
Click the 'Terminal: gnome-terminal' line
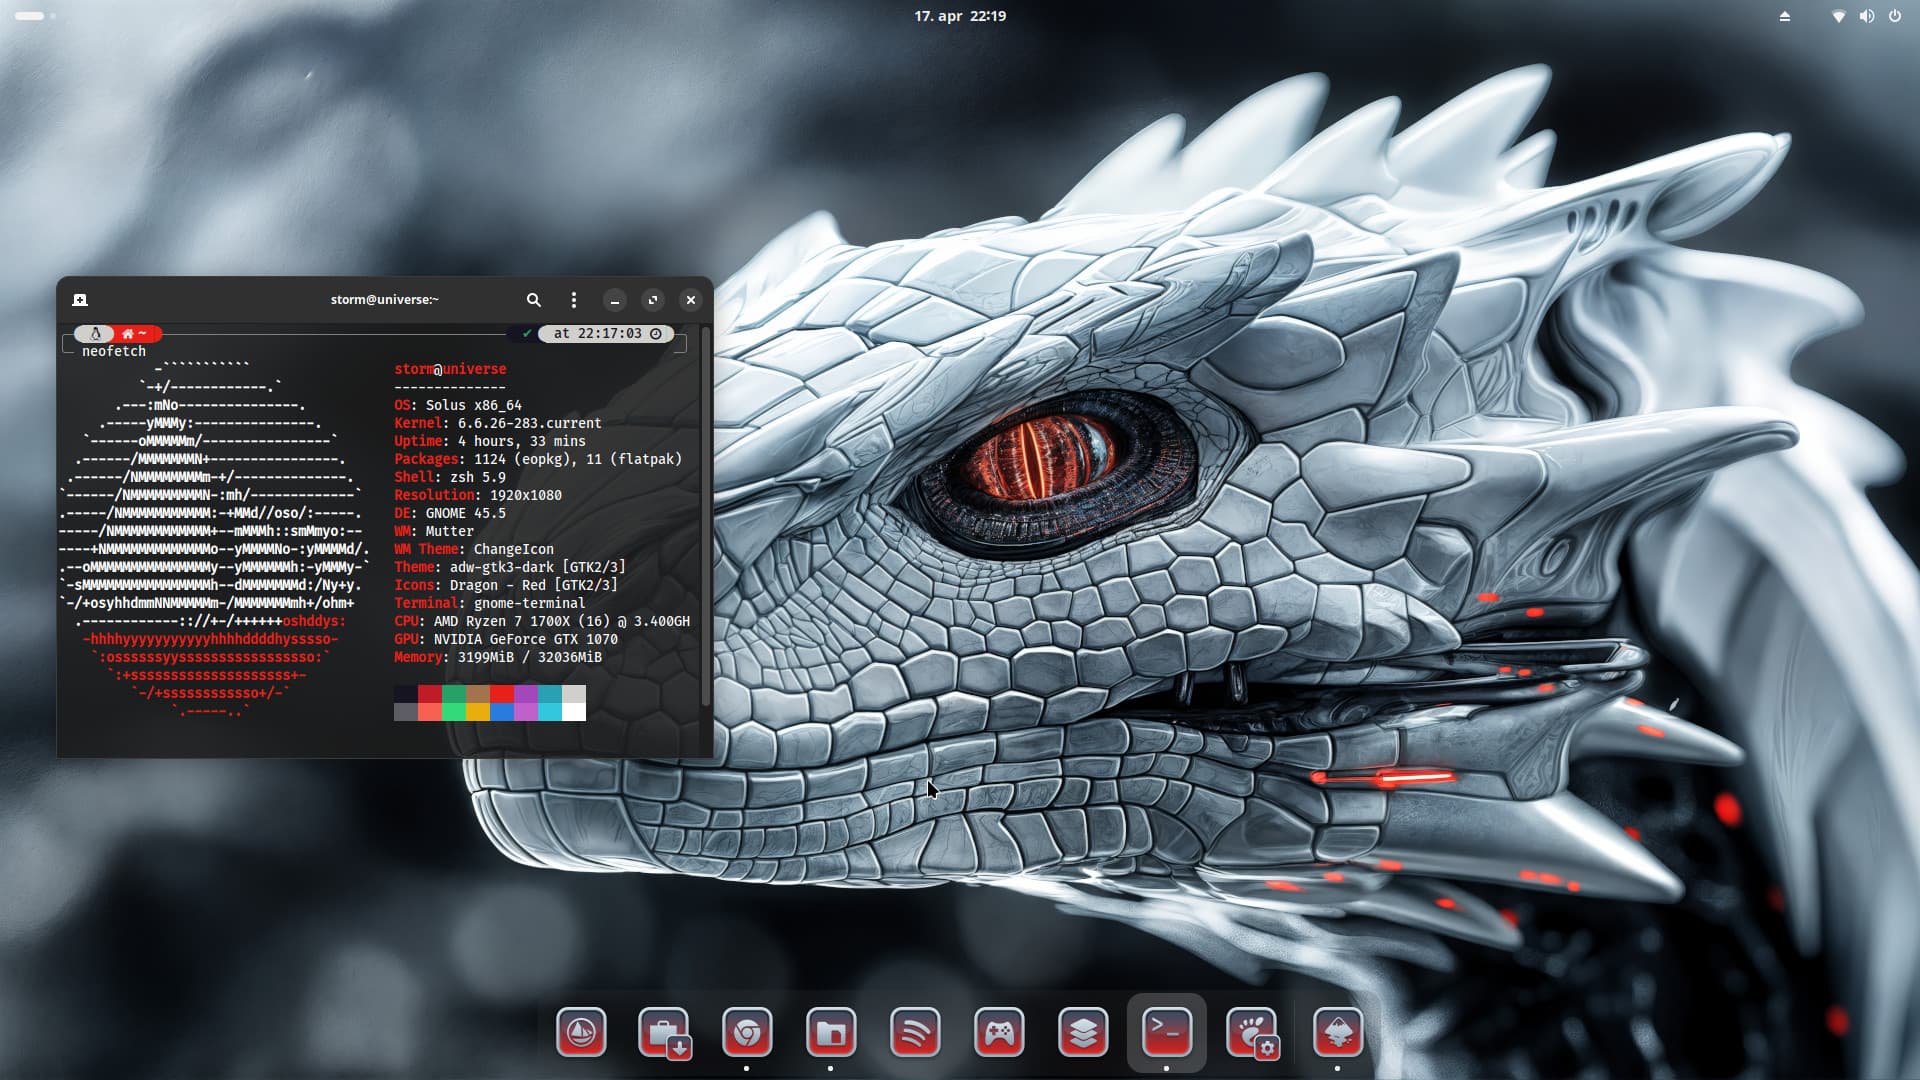(x=490, y=603)
